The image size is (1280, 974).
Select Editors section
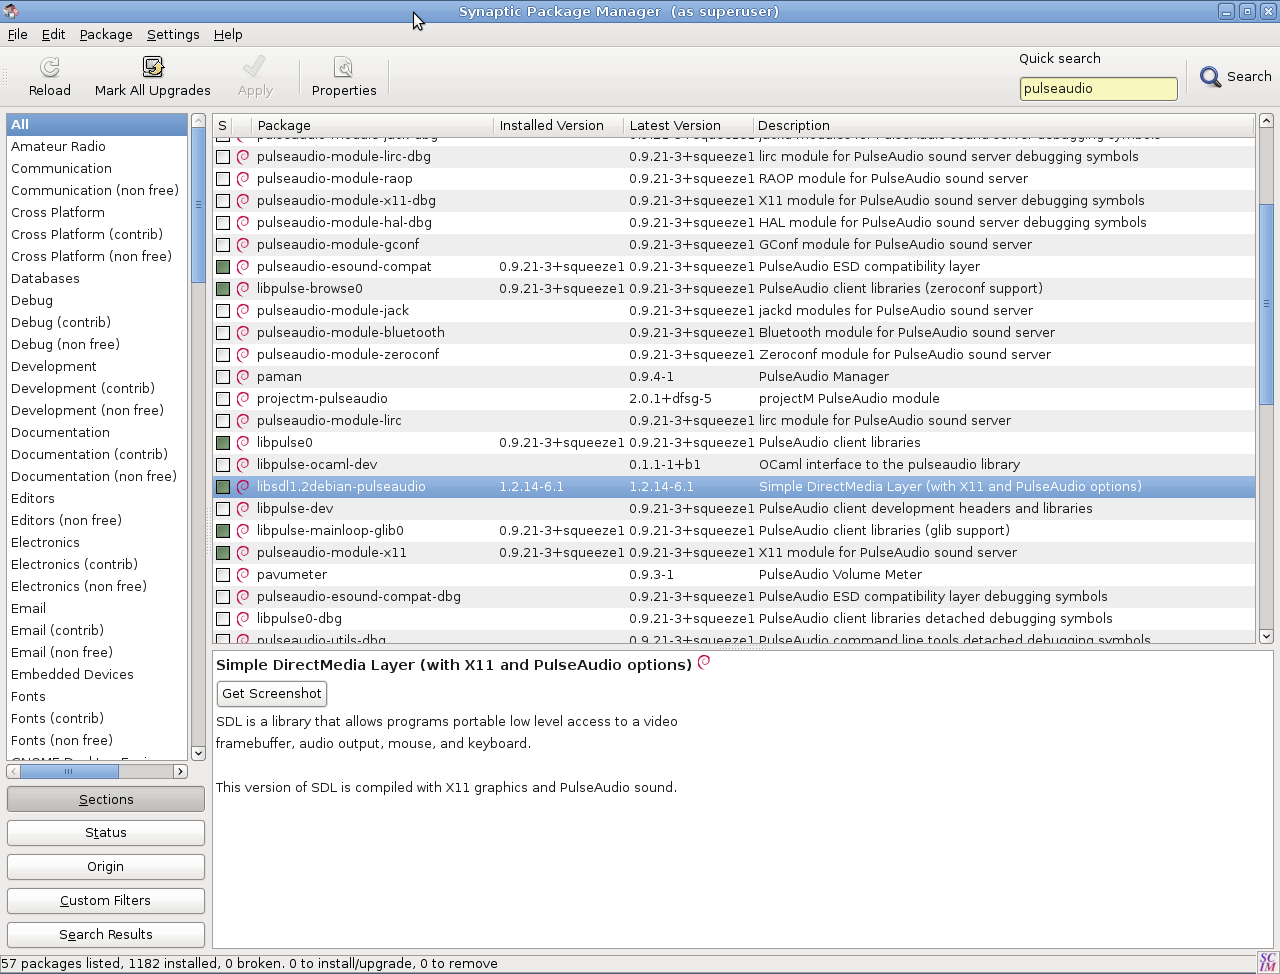pos(33,499)
